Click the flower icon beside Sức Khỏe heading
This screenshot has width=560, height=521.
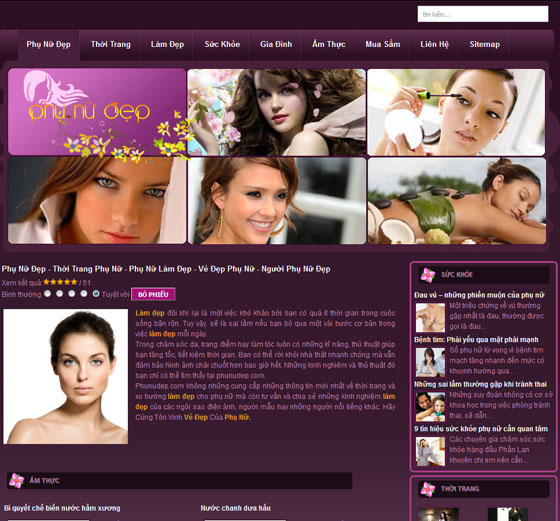pos(428,275)
